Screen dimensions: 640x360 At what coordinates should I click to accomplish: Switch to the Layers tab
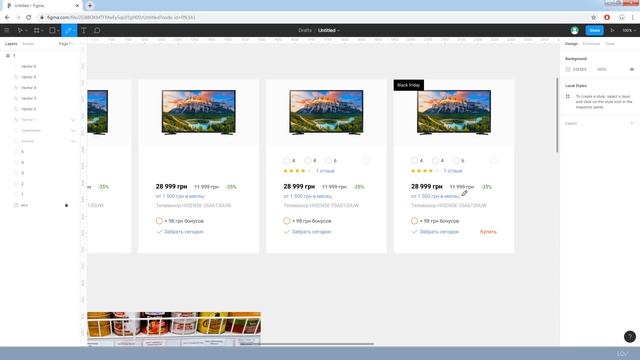pos(11,44)
